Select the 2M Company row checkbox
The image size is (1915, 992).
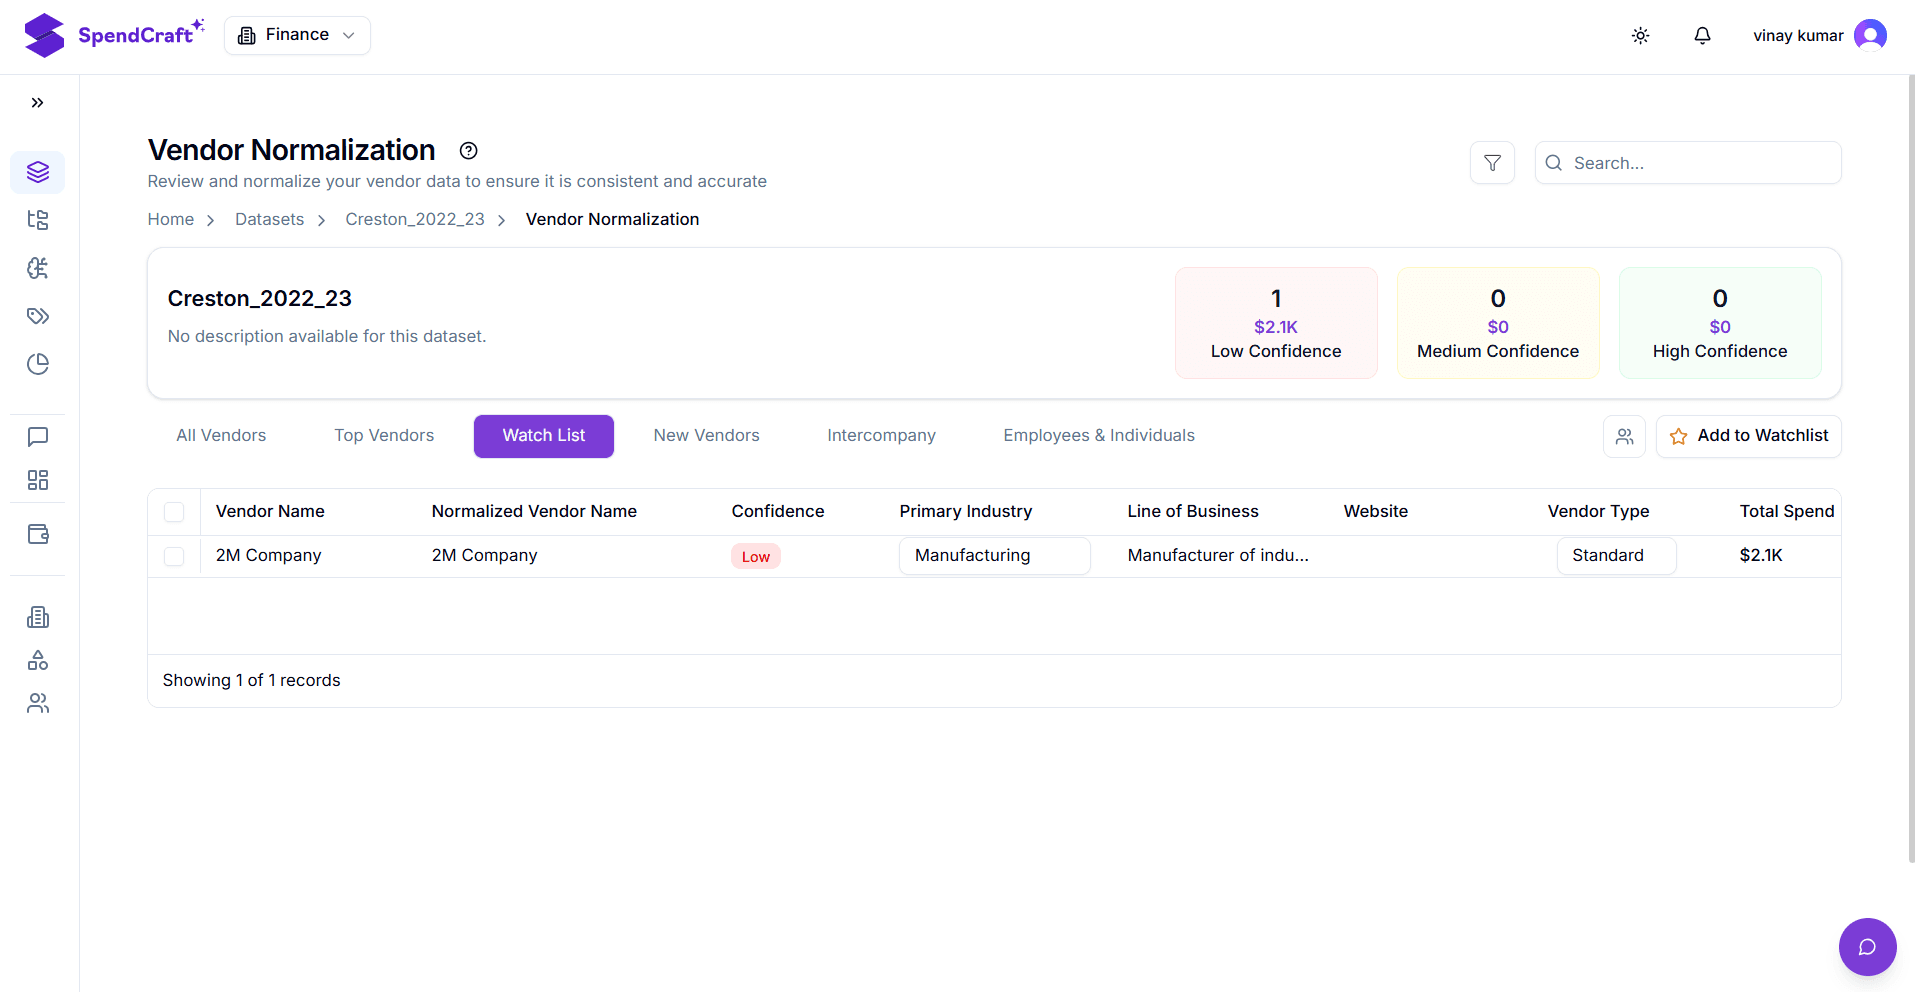coord(174,556)
